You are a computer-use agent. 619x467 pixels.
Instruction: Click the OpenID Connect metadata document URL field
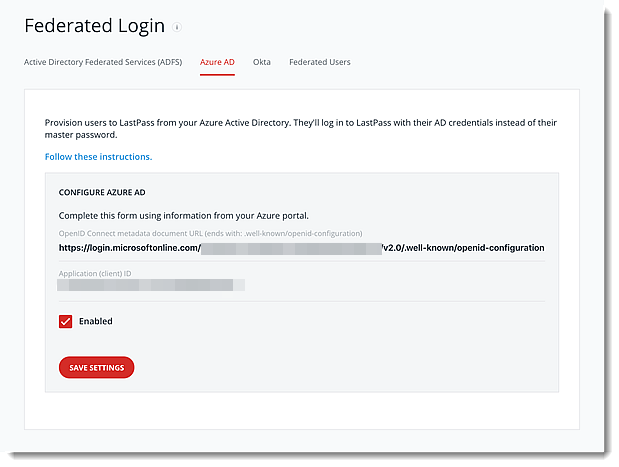tap(302, 248)
